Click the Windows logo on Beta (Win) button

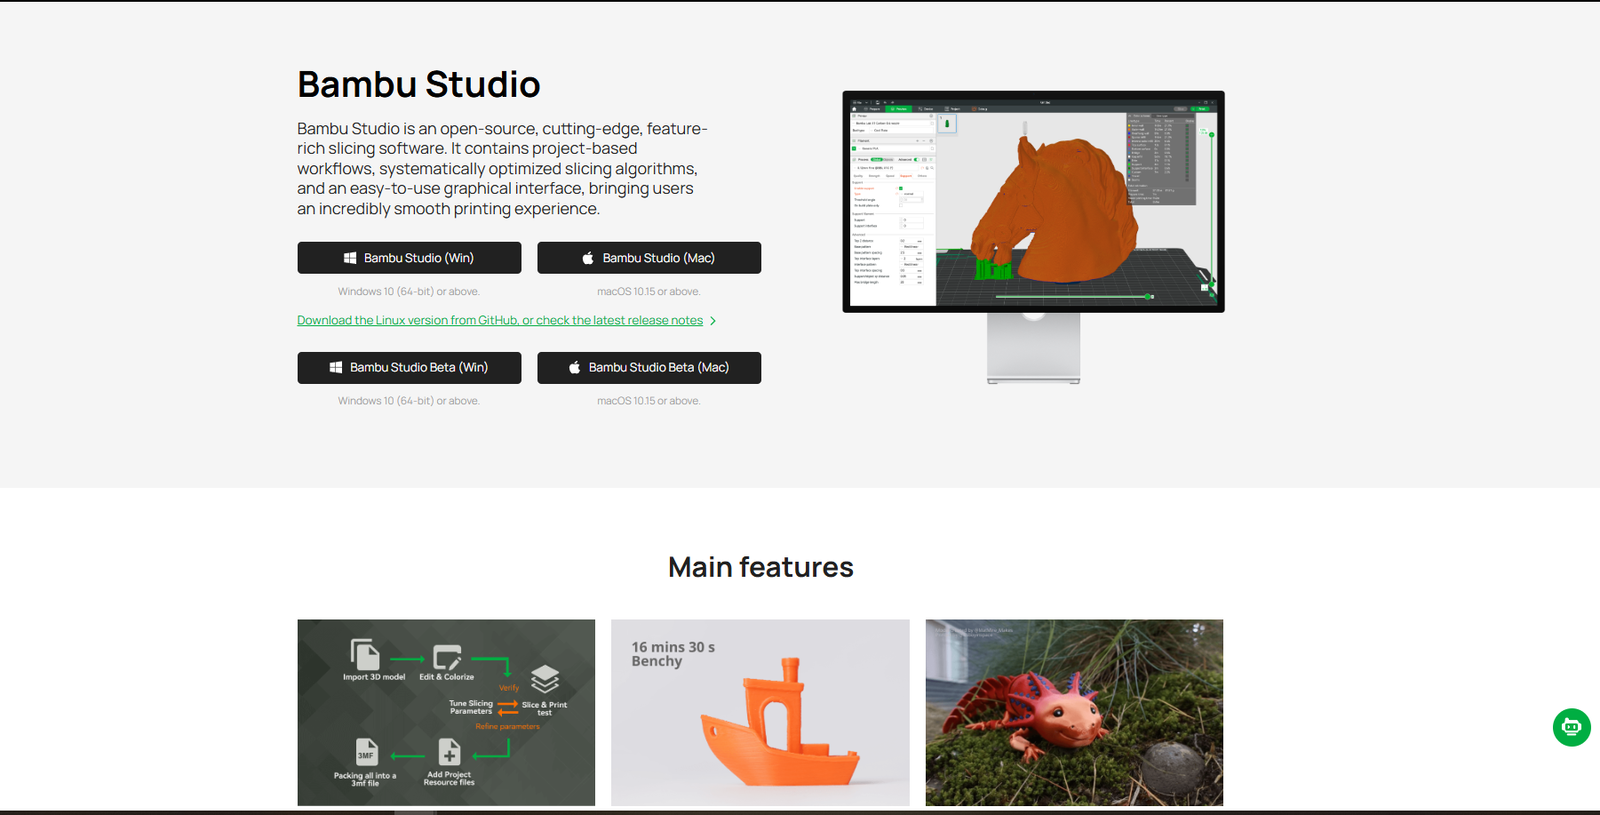(336, 368)
